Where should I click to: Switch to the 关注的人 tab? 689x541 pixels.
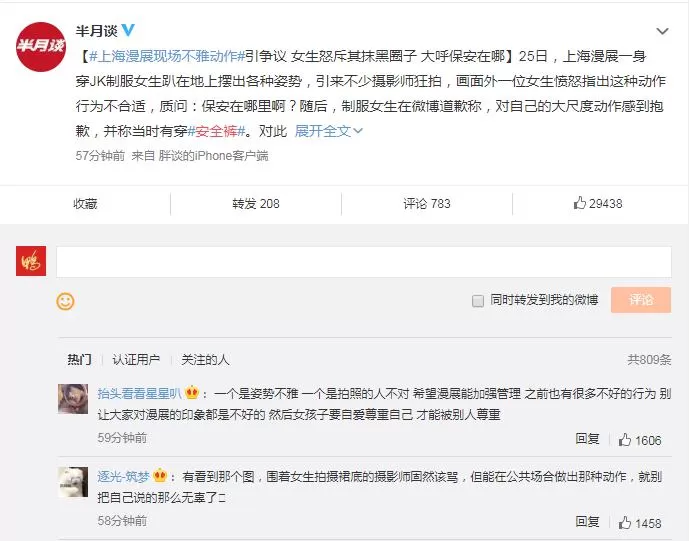pyautogui.click(x=205, y=360)
